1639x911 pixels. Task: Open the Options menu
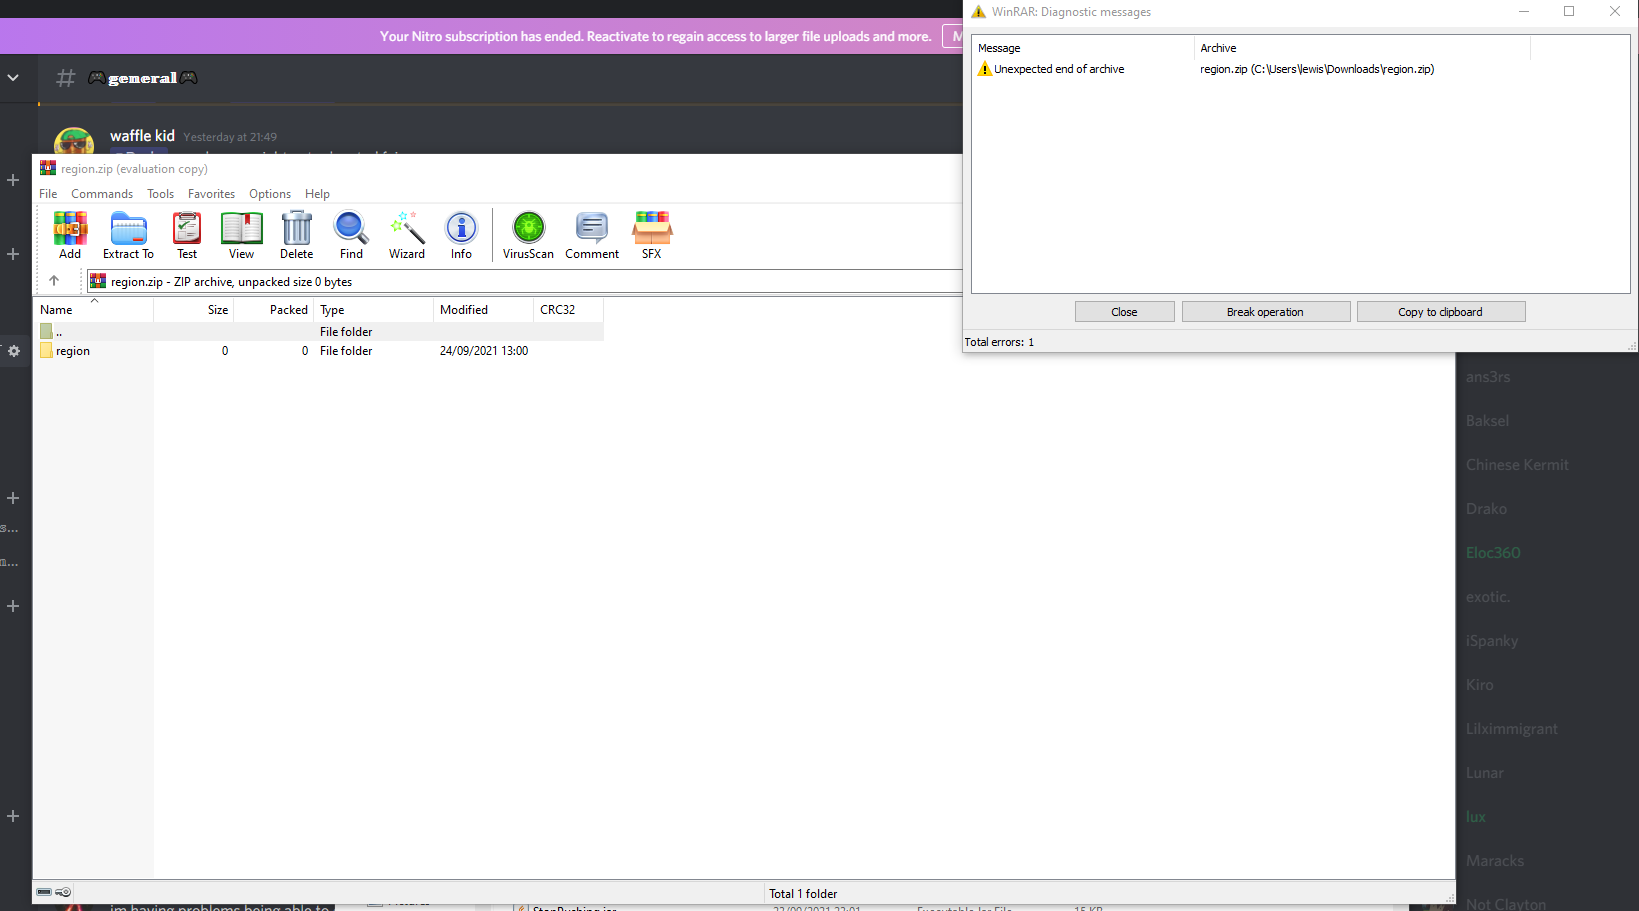pyautogui.click(x=270, y=194)
